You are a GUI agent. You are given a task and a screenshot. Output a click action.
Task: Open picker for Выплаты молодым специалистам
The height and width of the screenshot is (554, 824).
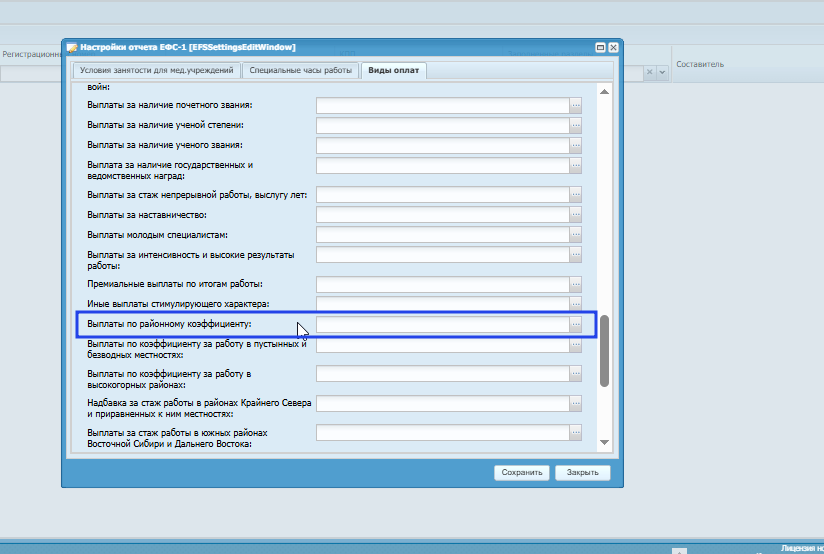[x=576, y=234]
